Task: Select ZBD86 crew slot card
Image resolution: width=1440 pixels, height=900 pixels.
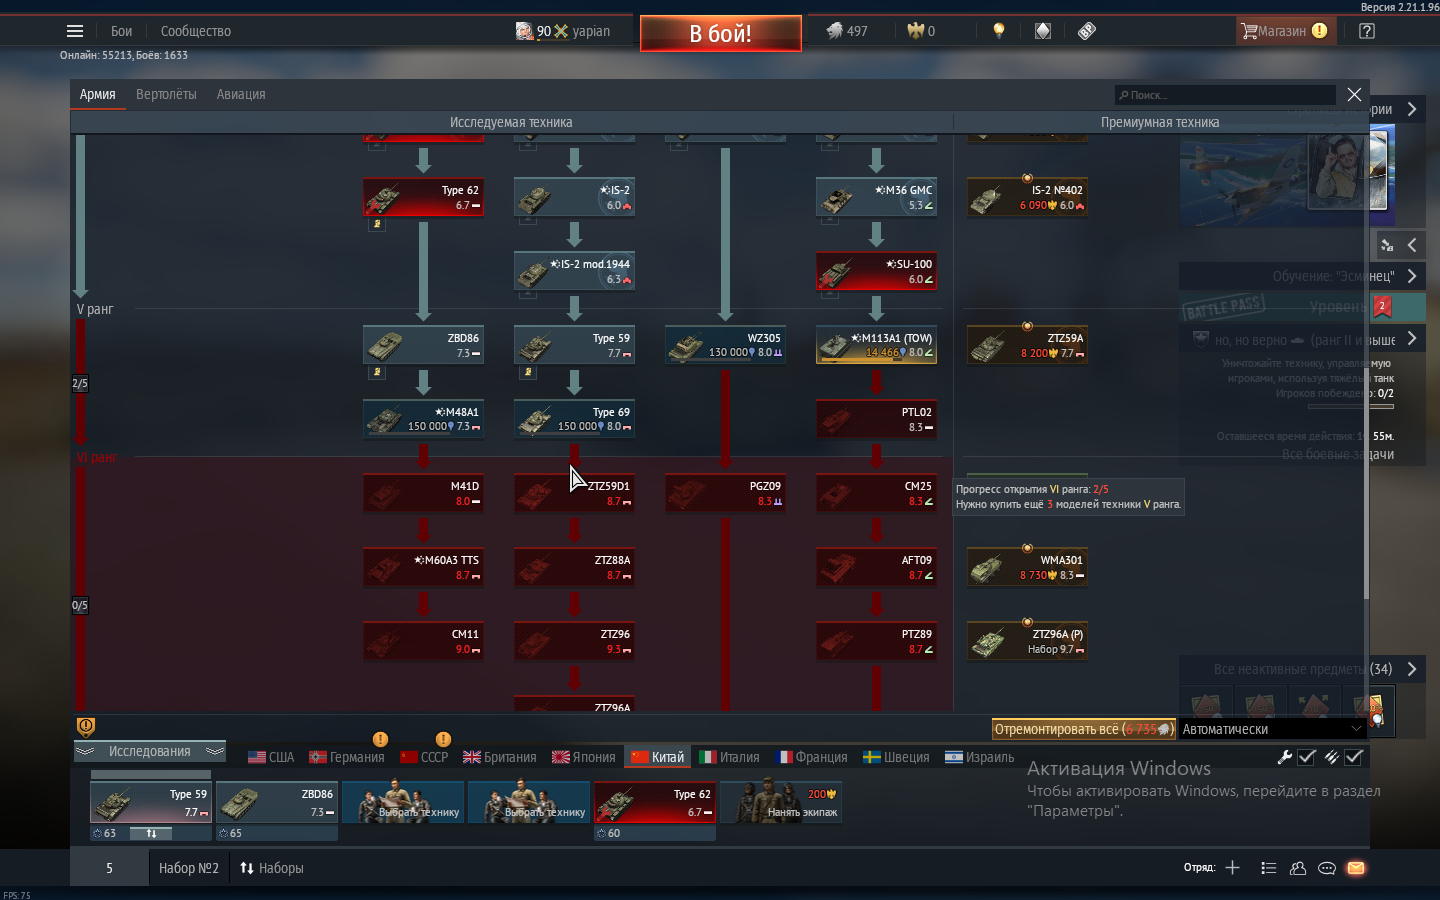Action: tap(277, 802)
